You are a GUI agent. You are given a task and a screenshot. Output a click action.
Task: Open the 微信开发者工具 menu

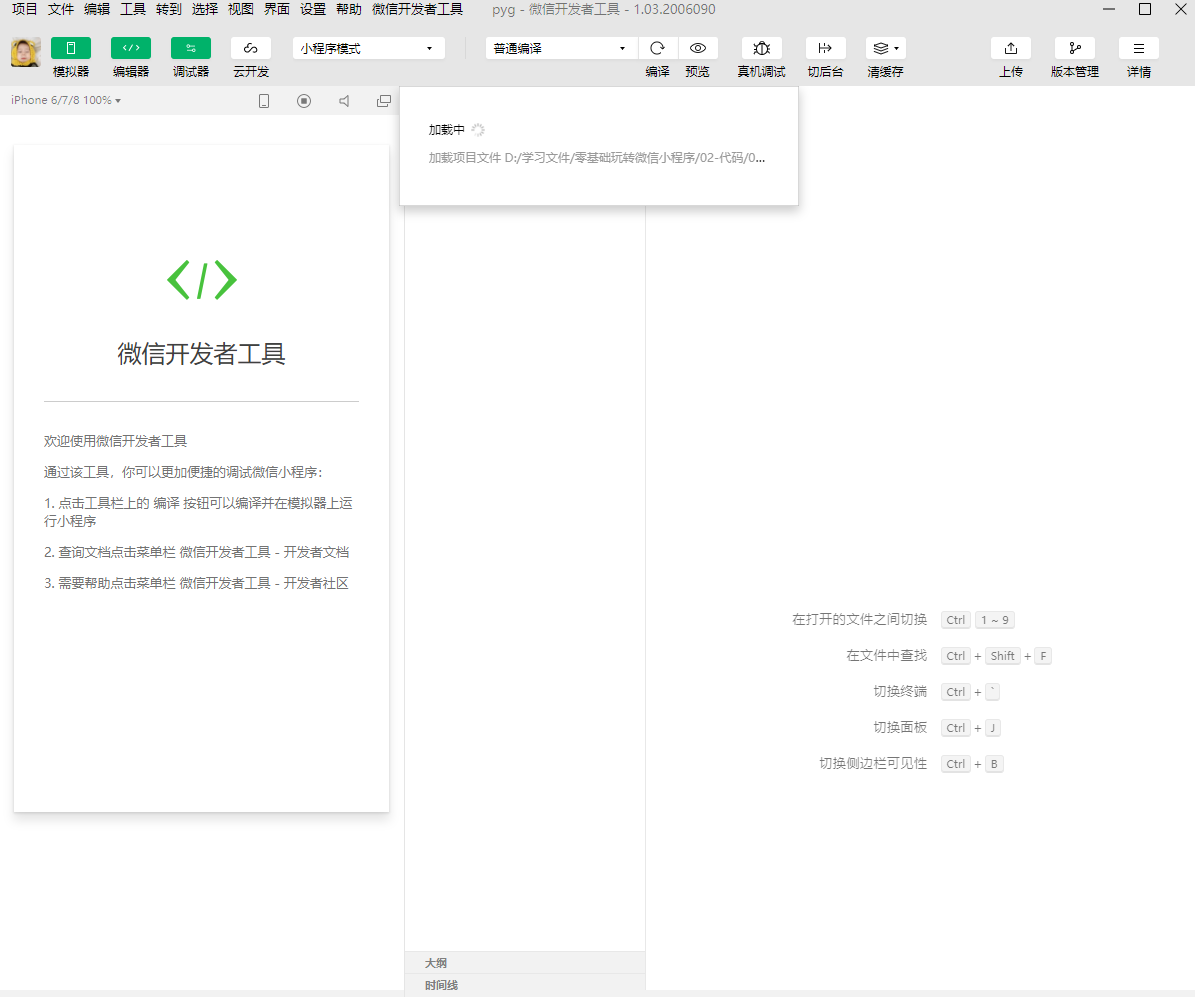tap(418, 9)
